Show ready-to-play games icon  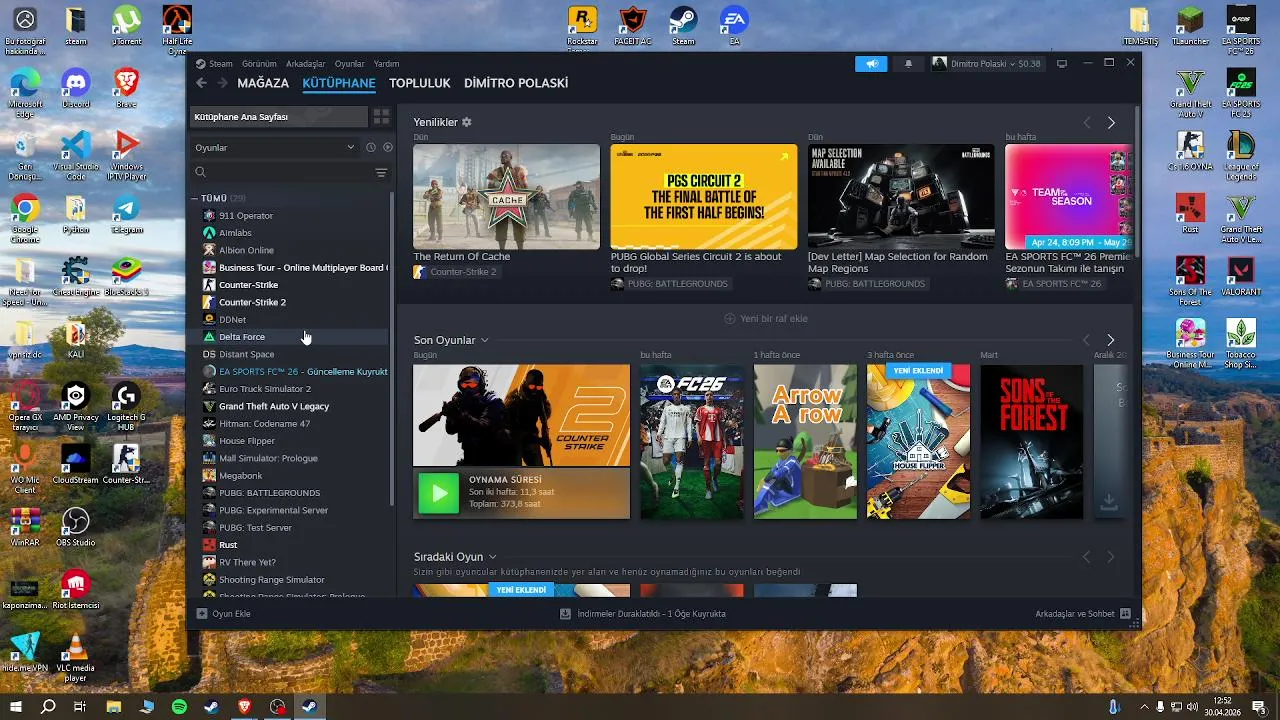(x=388, y=147)
